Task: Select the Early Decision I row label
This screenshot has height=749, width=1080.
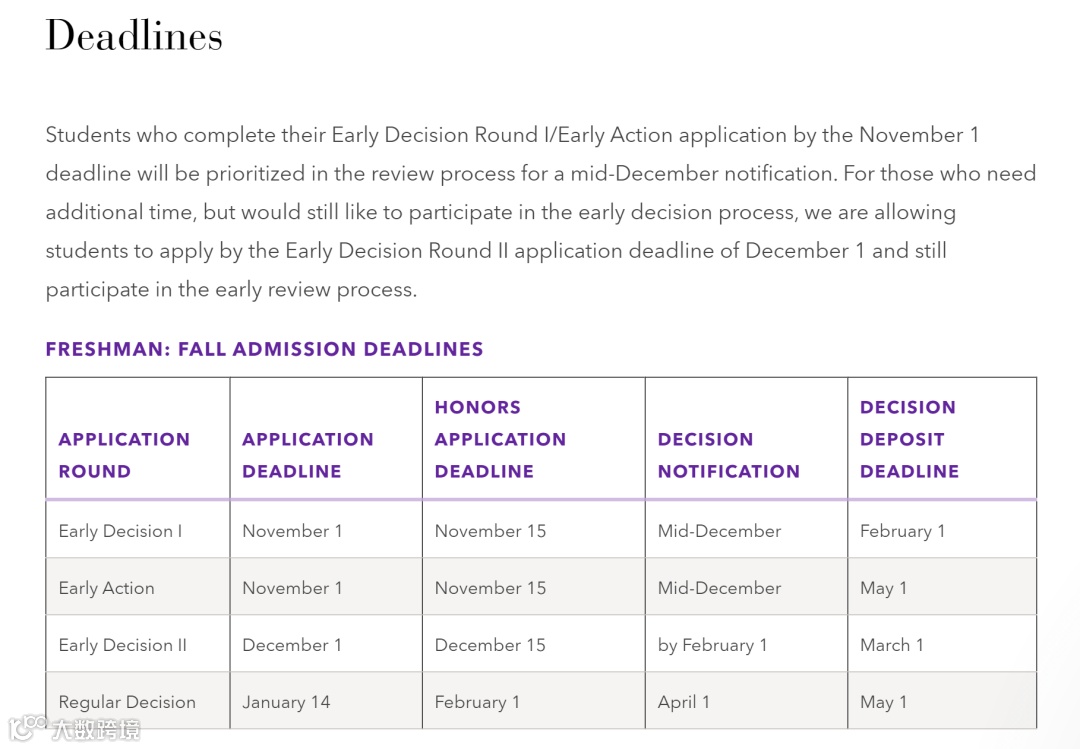Action: point(120,531)
